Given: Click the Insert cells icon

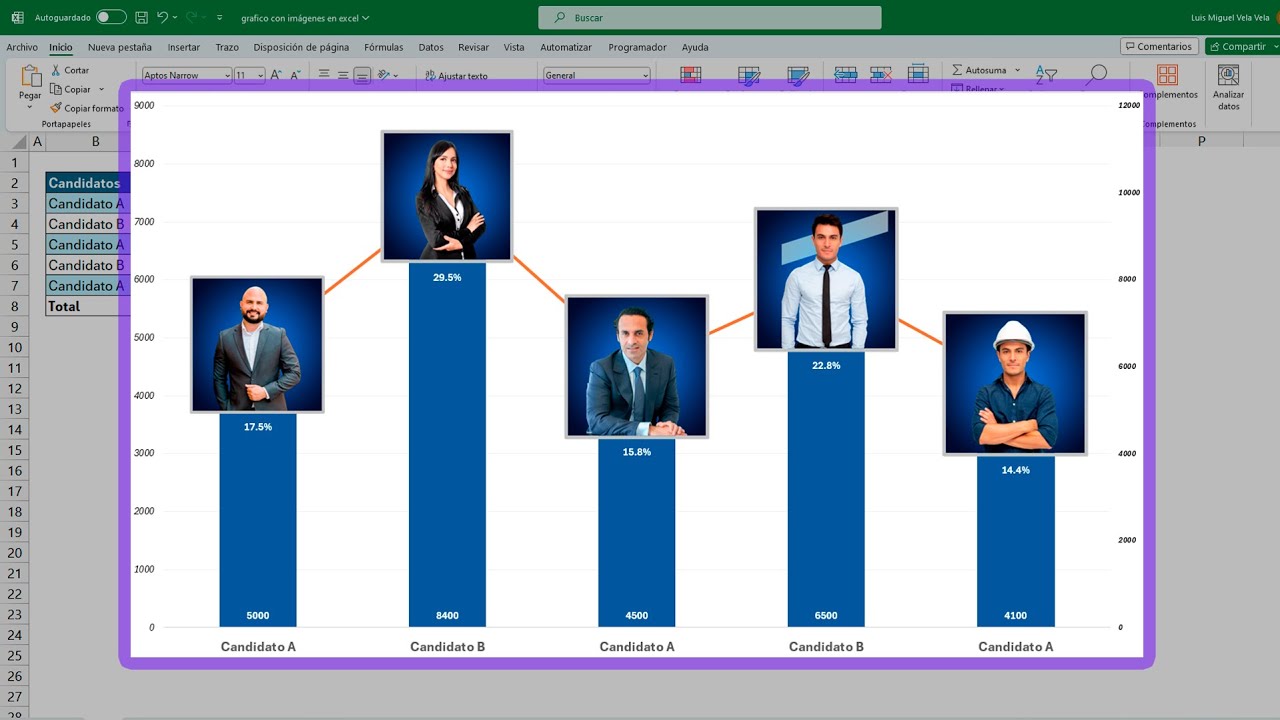Looking at the screenshot, I should 845,74.
